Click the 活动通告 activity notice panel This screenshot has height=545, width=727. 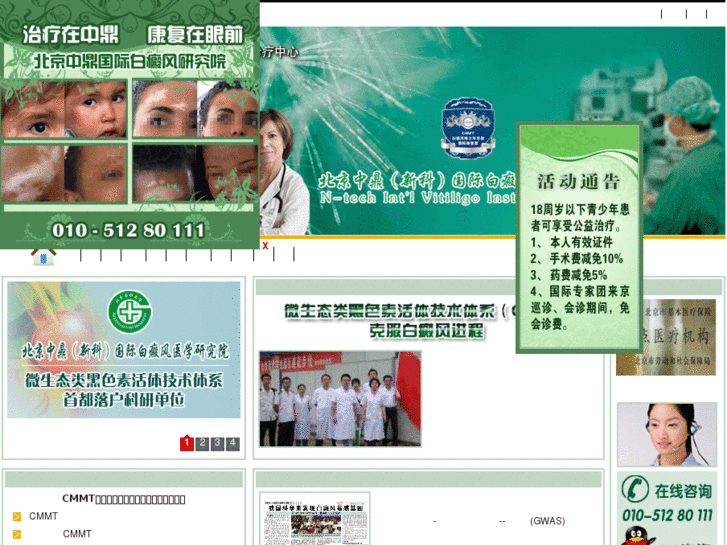pos(579,237)
